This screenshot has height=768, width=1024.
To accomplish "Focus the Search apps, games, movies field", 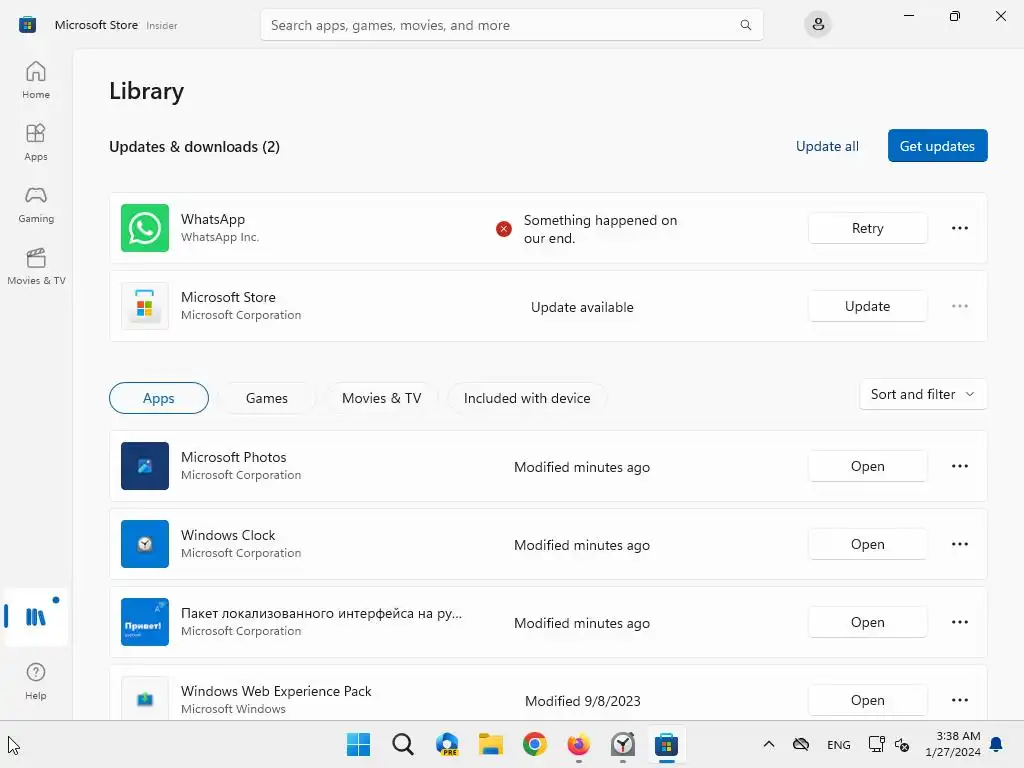I will [511, 25].
